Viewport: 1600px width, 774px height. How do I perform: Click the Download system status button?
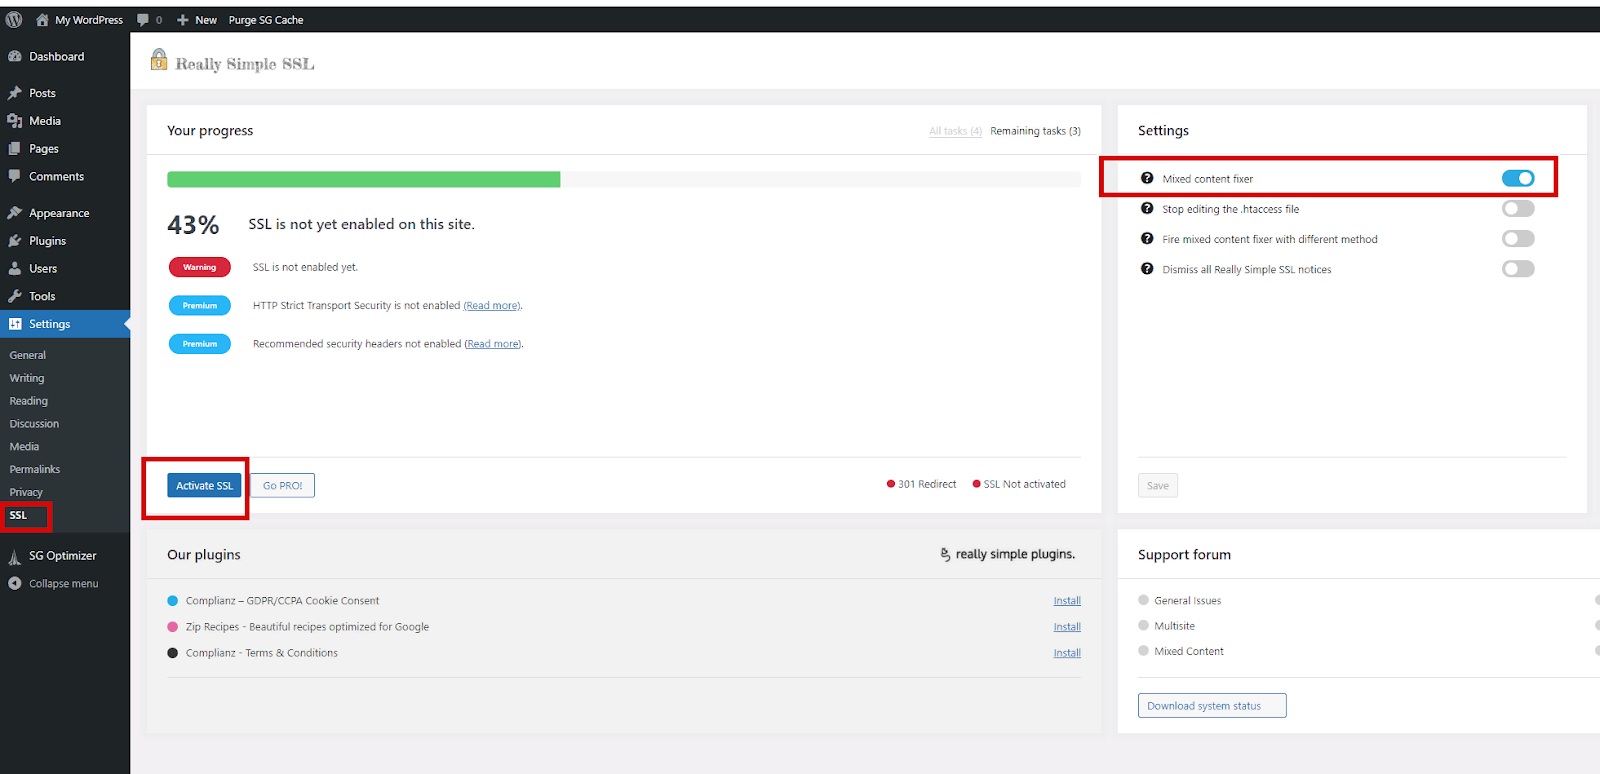point(1212,705)
